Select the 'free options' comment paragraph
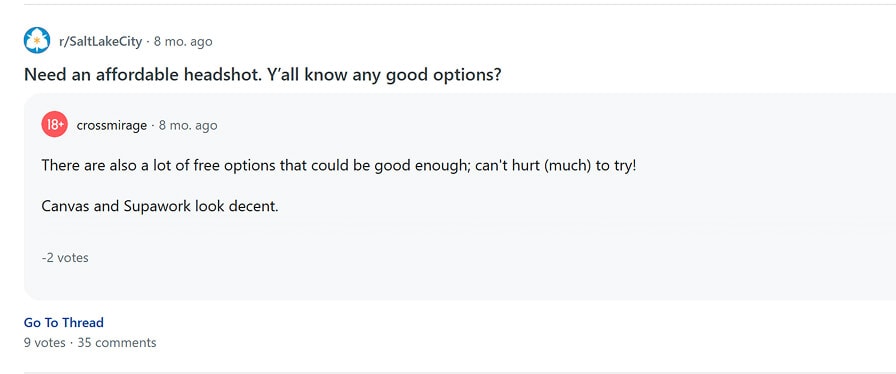The width and height of the screenshot is (896, 374). (338, 166)
